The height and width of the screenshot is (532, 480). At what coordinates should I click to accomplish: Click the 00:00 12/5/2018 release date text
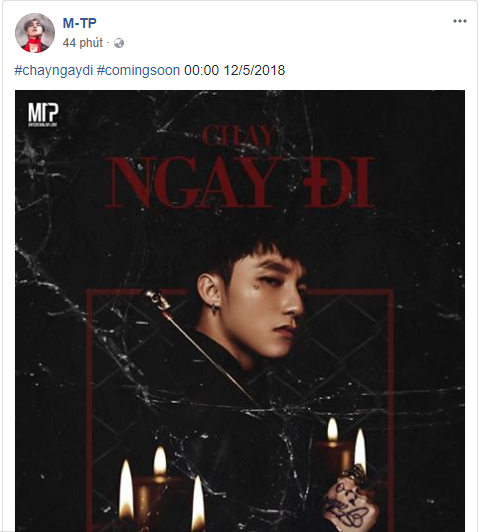pyautogui.click(x=234, y=70)
